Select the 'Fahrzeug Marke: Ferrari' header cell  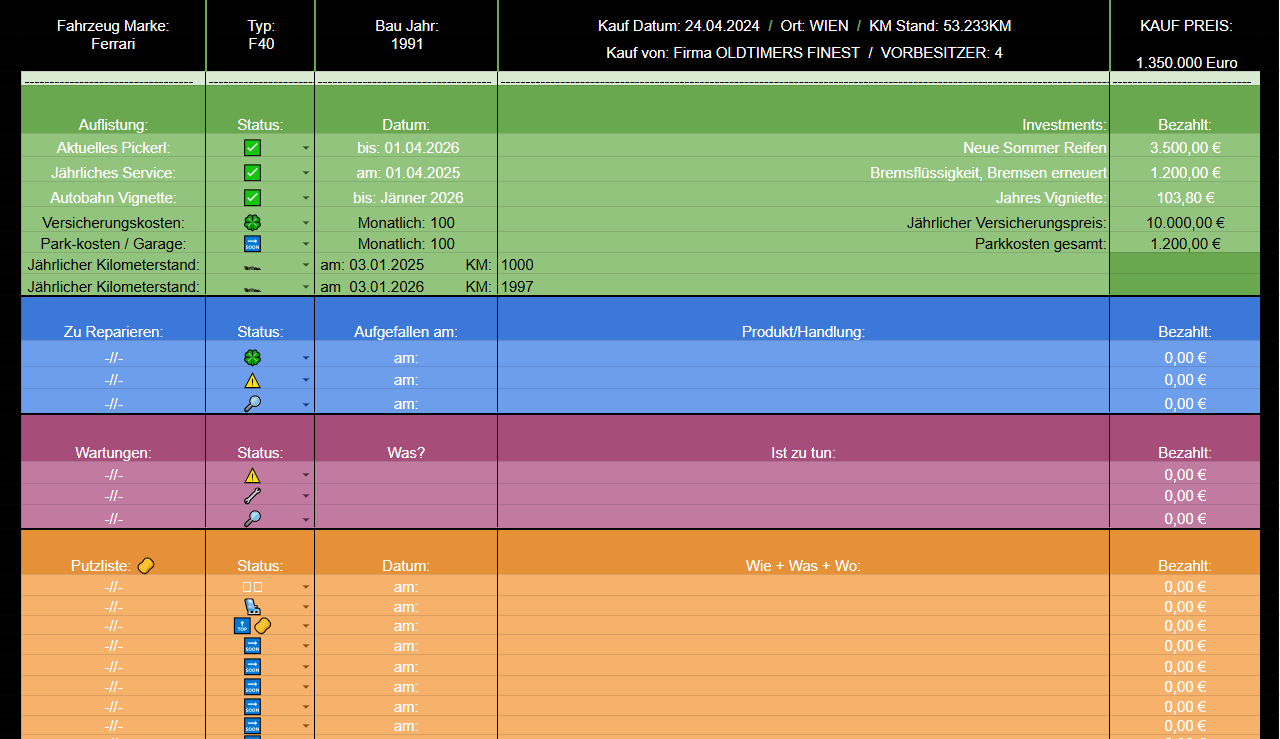[113, 35]
